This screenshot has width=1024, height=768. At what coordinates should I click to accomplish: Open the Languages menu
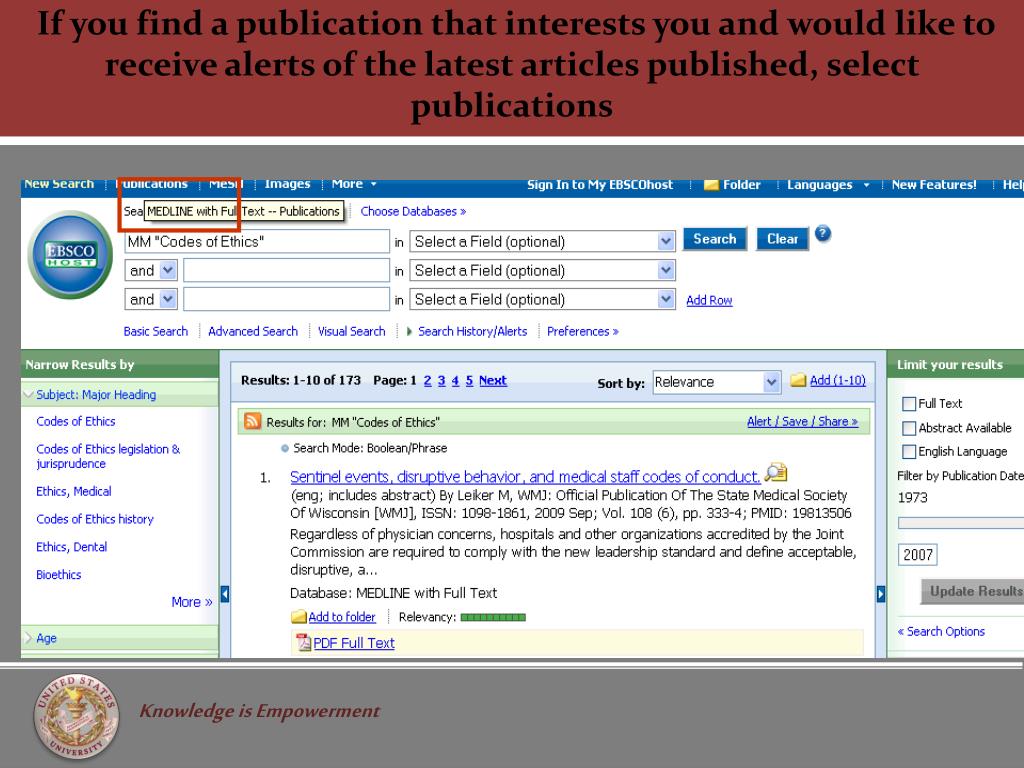827,185
